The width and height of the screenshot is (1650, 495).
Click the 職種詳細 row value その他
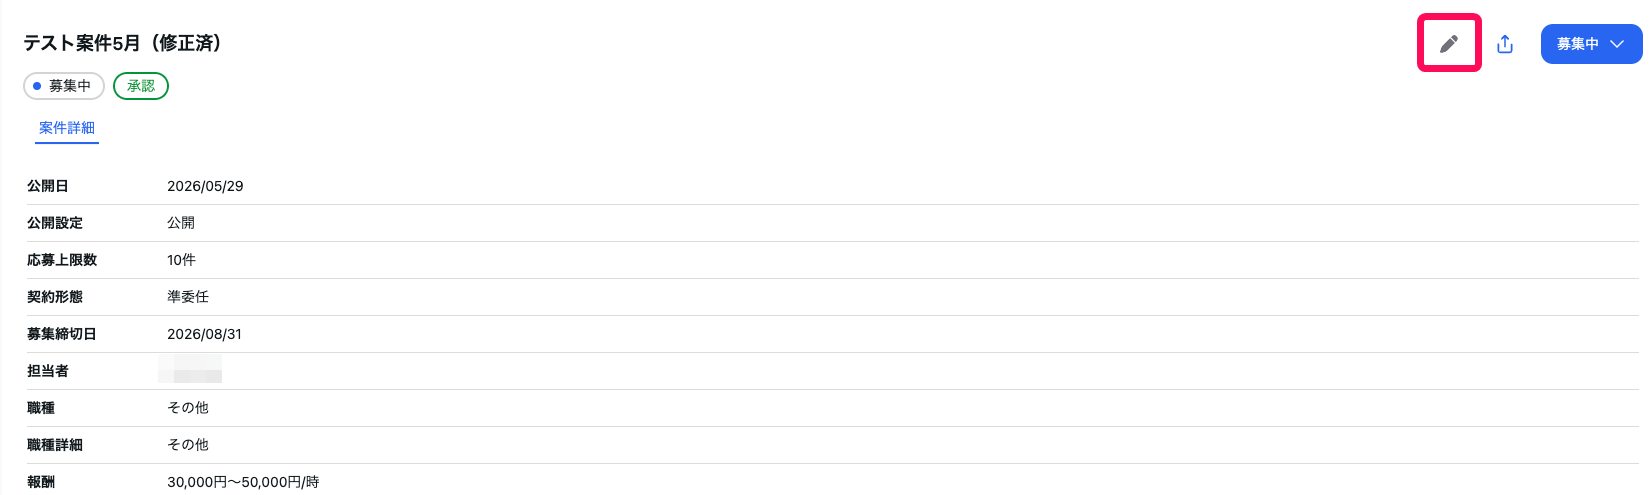pos(188,445)
